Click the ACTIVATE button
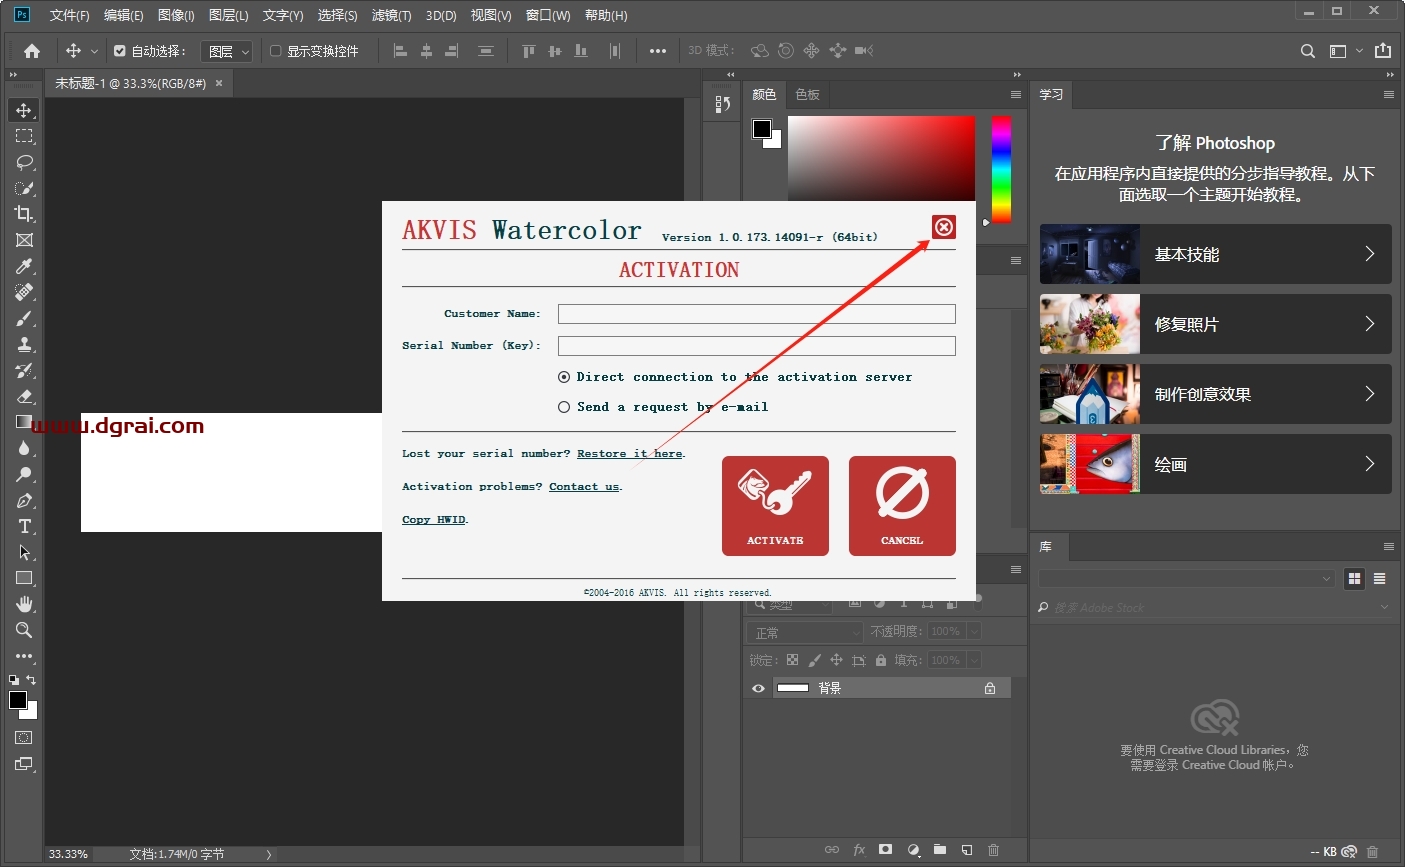The height and width of the screenshot is (867, 1405). (x=775, y=506)
